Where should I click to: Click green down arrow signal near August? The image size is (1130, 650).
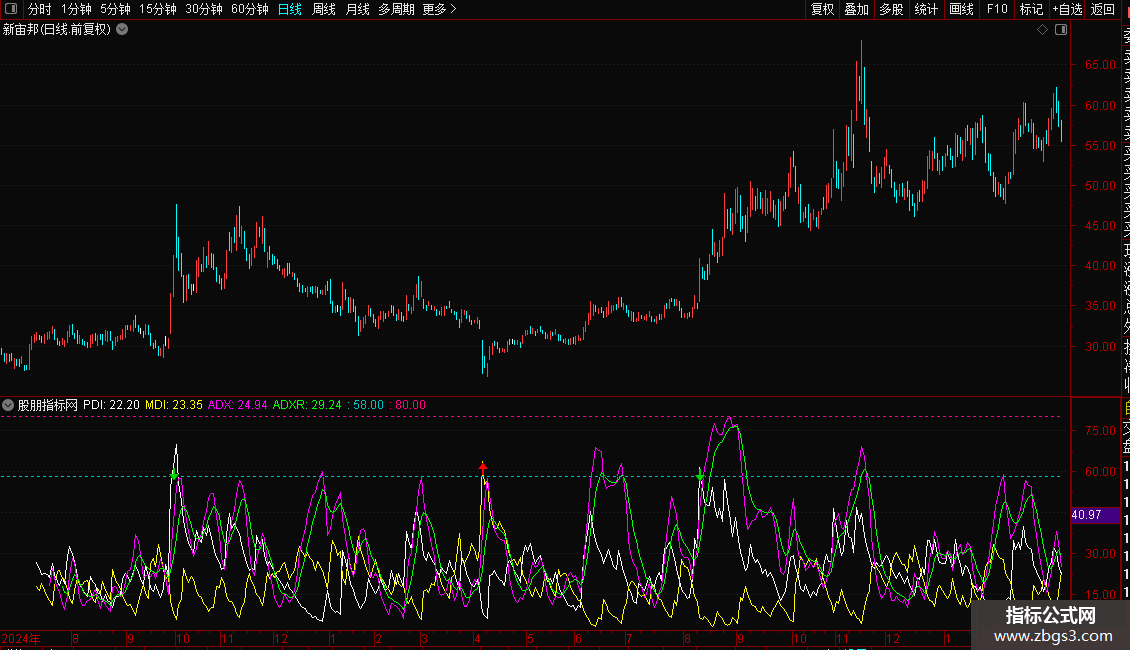tap(700, 476)
